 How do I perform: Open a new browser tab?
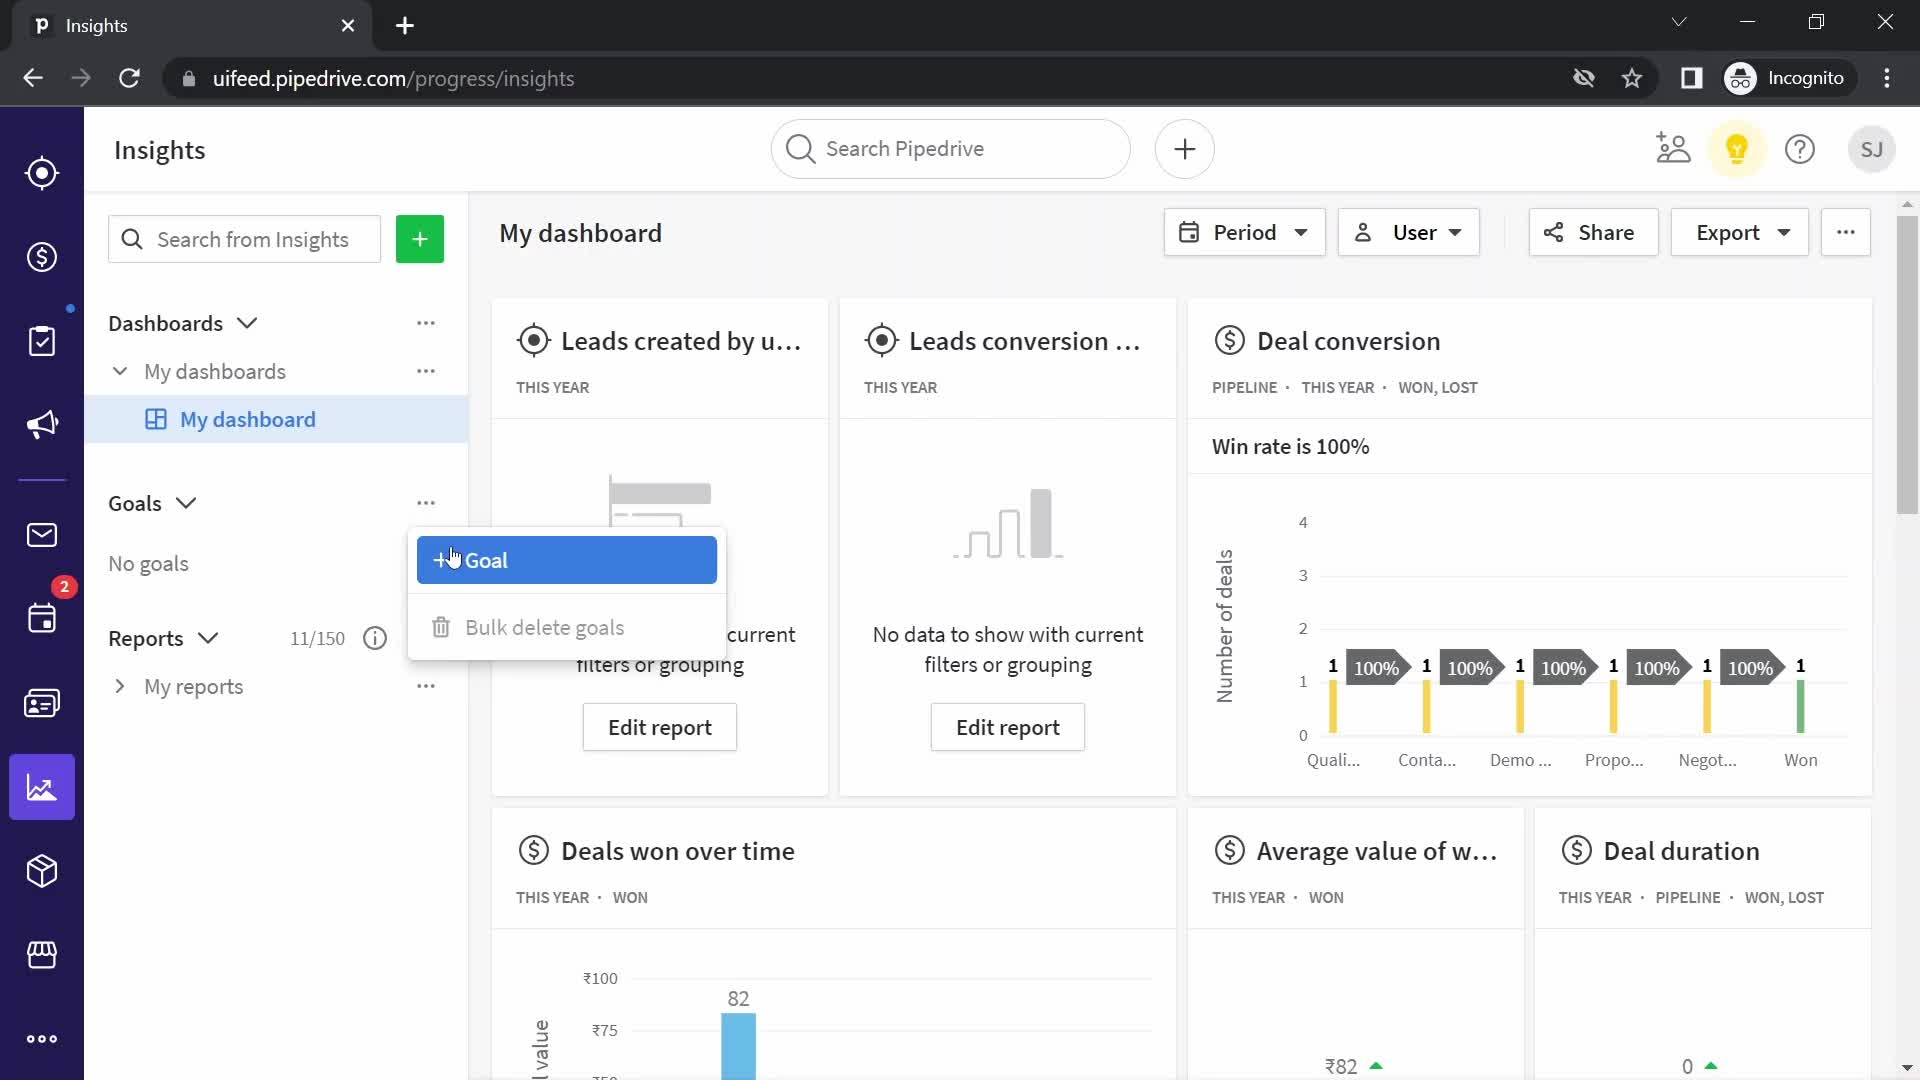(x=405, y=26)
